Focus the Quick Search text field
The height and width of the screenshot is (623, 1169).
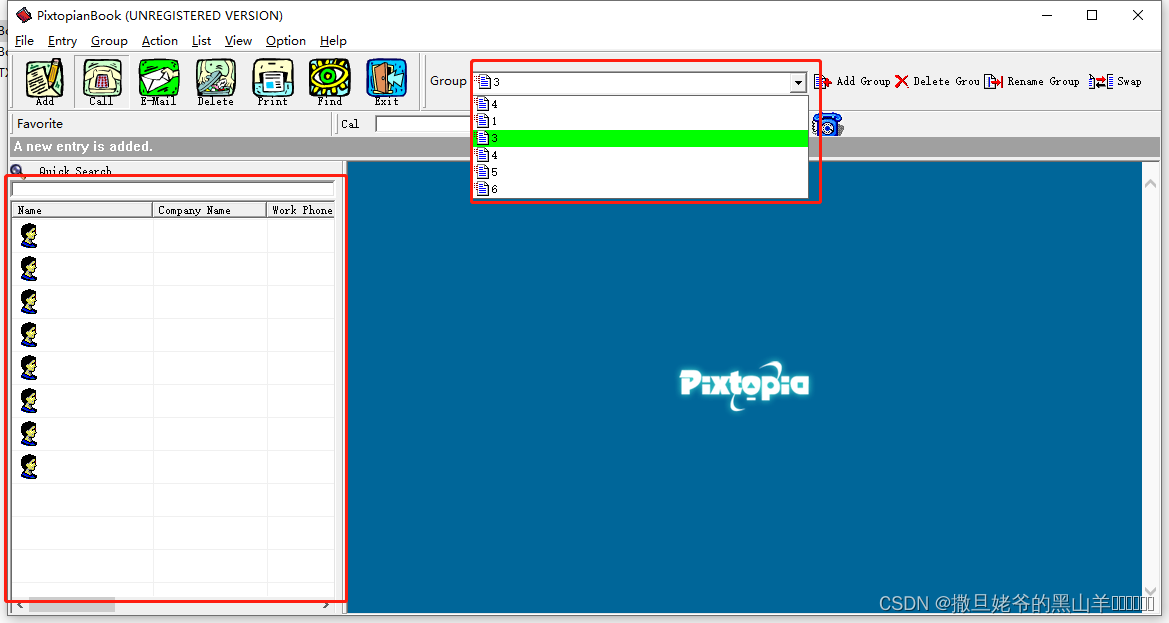click(x=173, y=189)
